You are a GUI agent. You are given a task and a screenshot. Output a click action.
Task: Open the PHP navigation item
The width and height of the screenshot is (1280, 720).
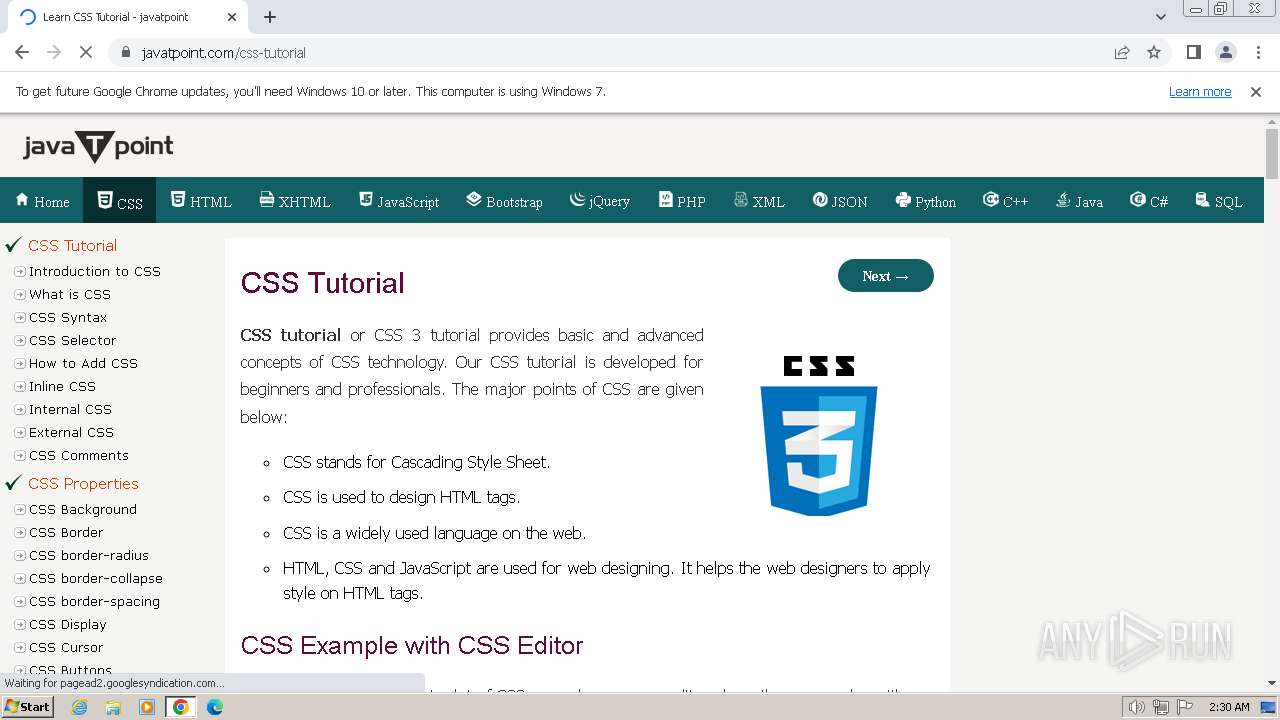682,201
